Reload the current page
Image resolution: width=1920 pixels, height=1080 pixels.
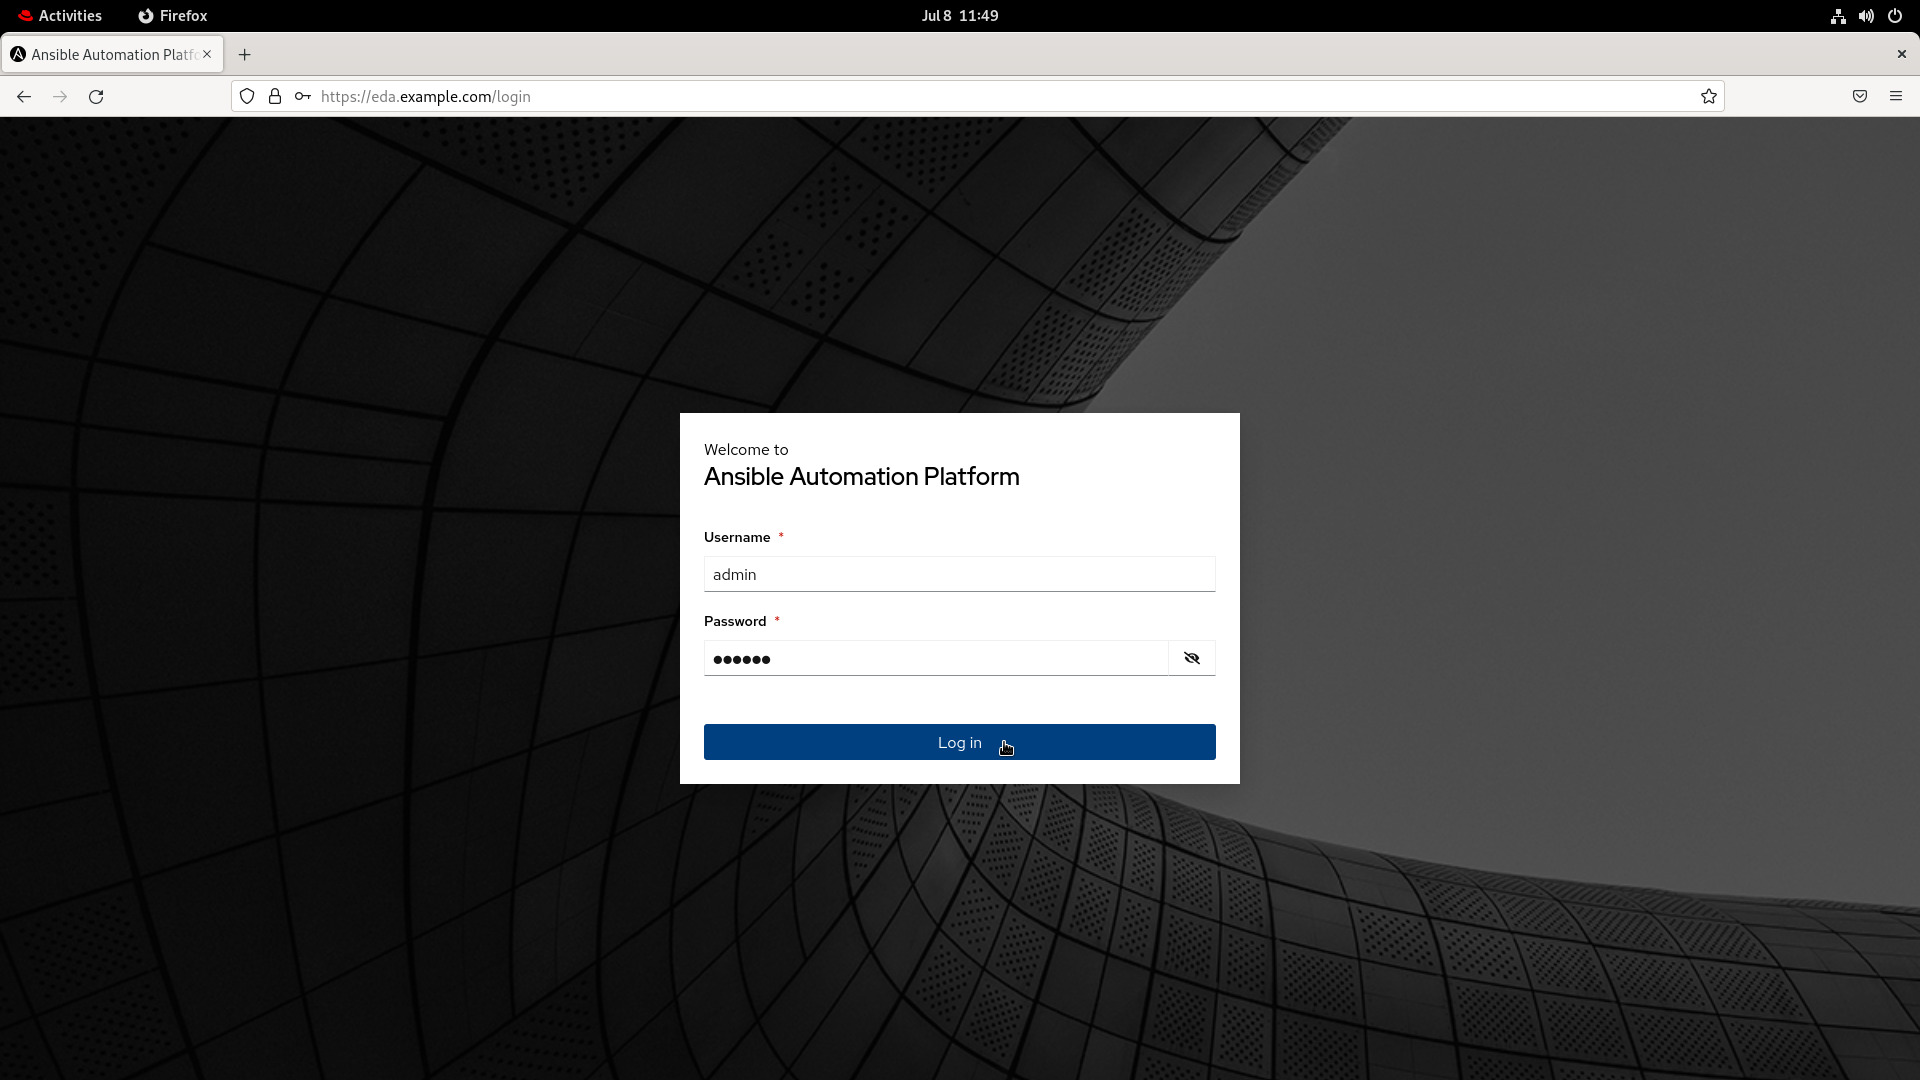pyautogui.click(x=96, y=97)
